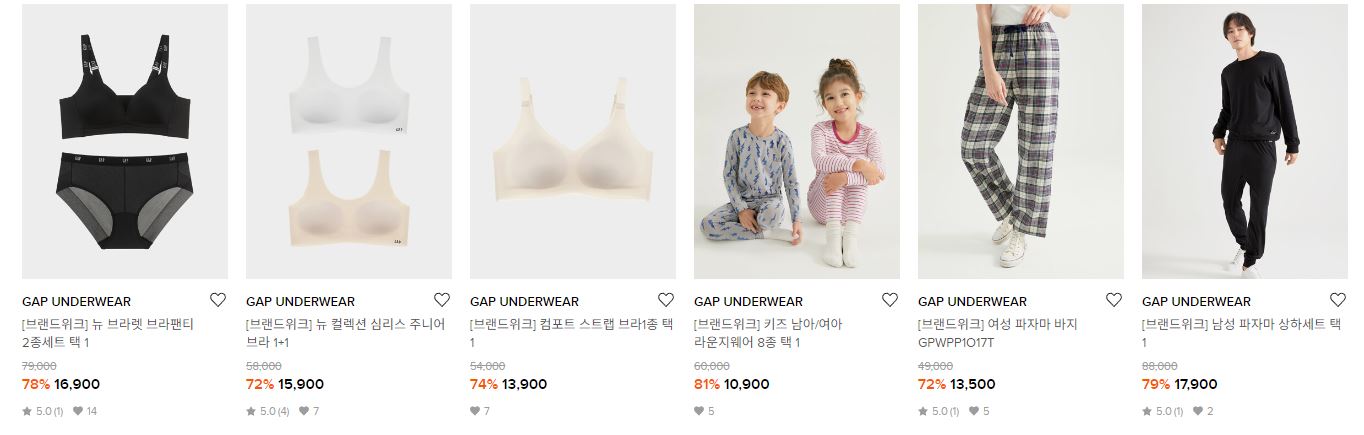The image size is (1364, 435).
Task: Click star rating 5.0(4) under junior bra
Action: 267,411
